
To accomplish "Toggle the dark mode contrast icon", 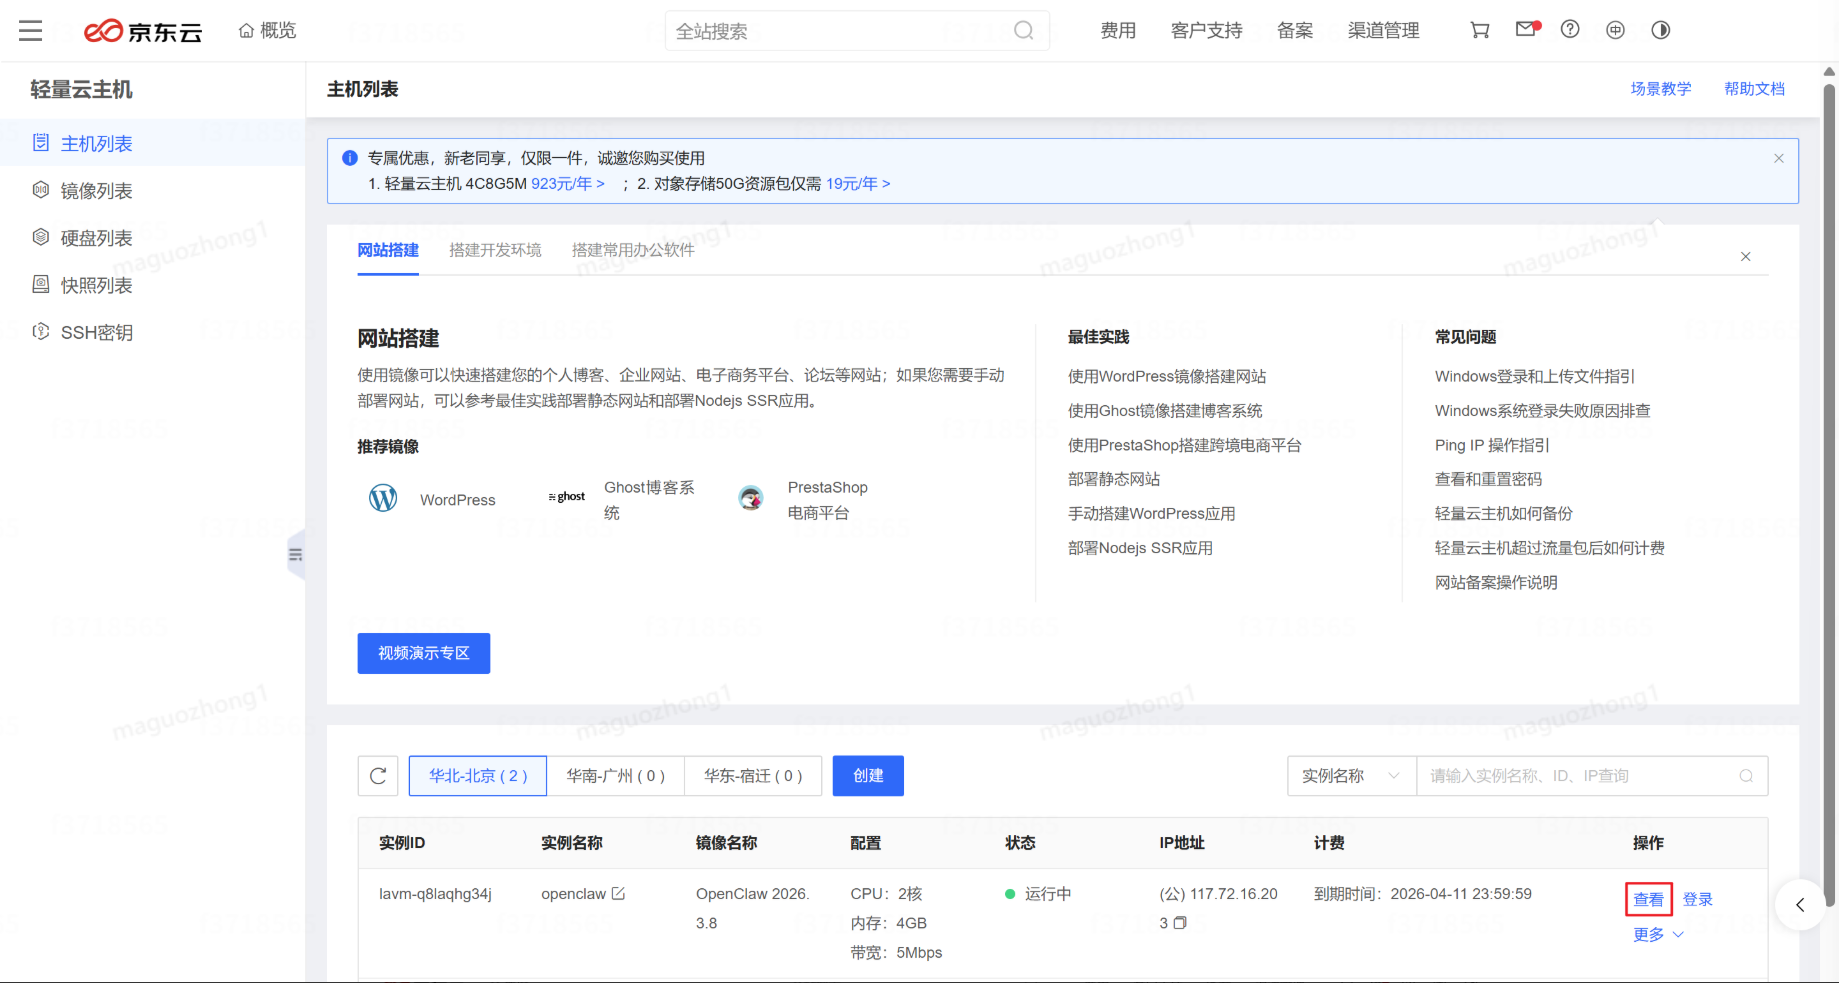I will [x=1661, y=30].
